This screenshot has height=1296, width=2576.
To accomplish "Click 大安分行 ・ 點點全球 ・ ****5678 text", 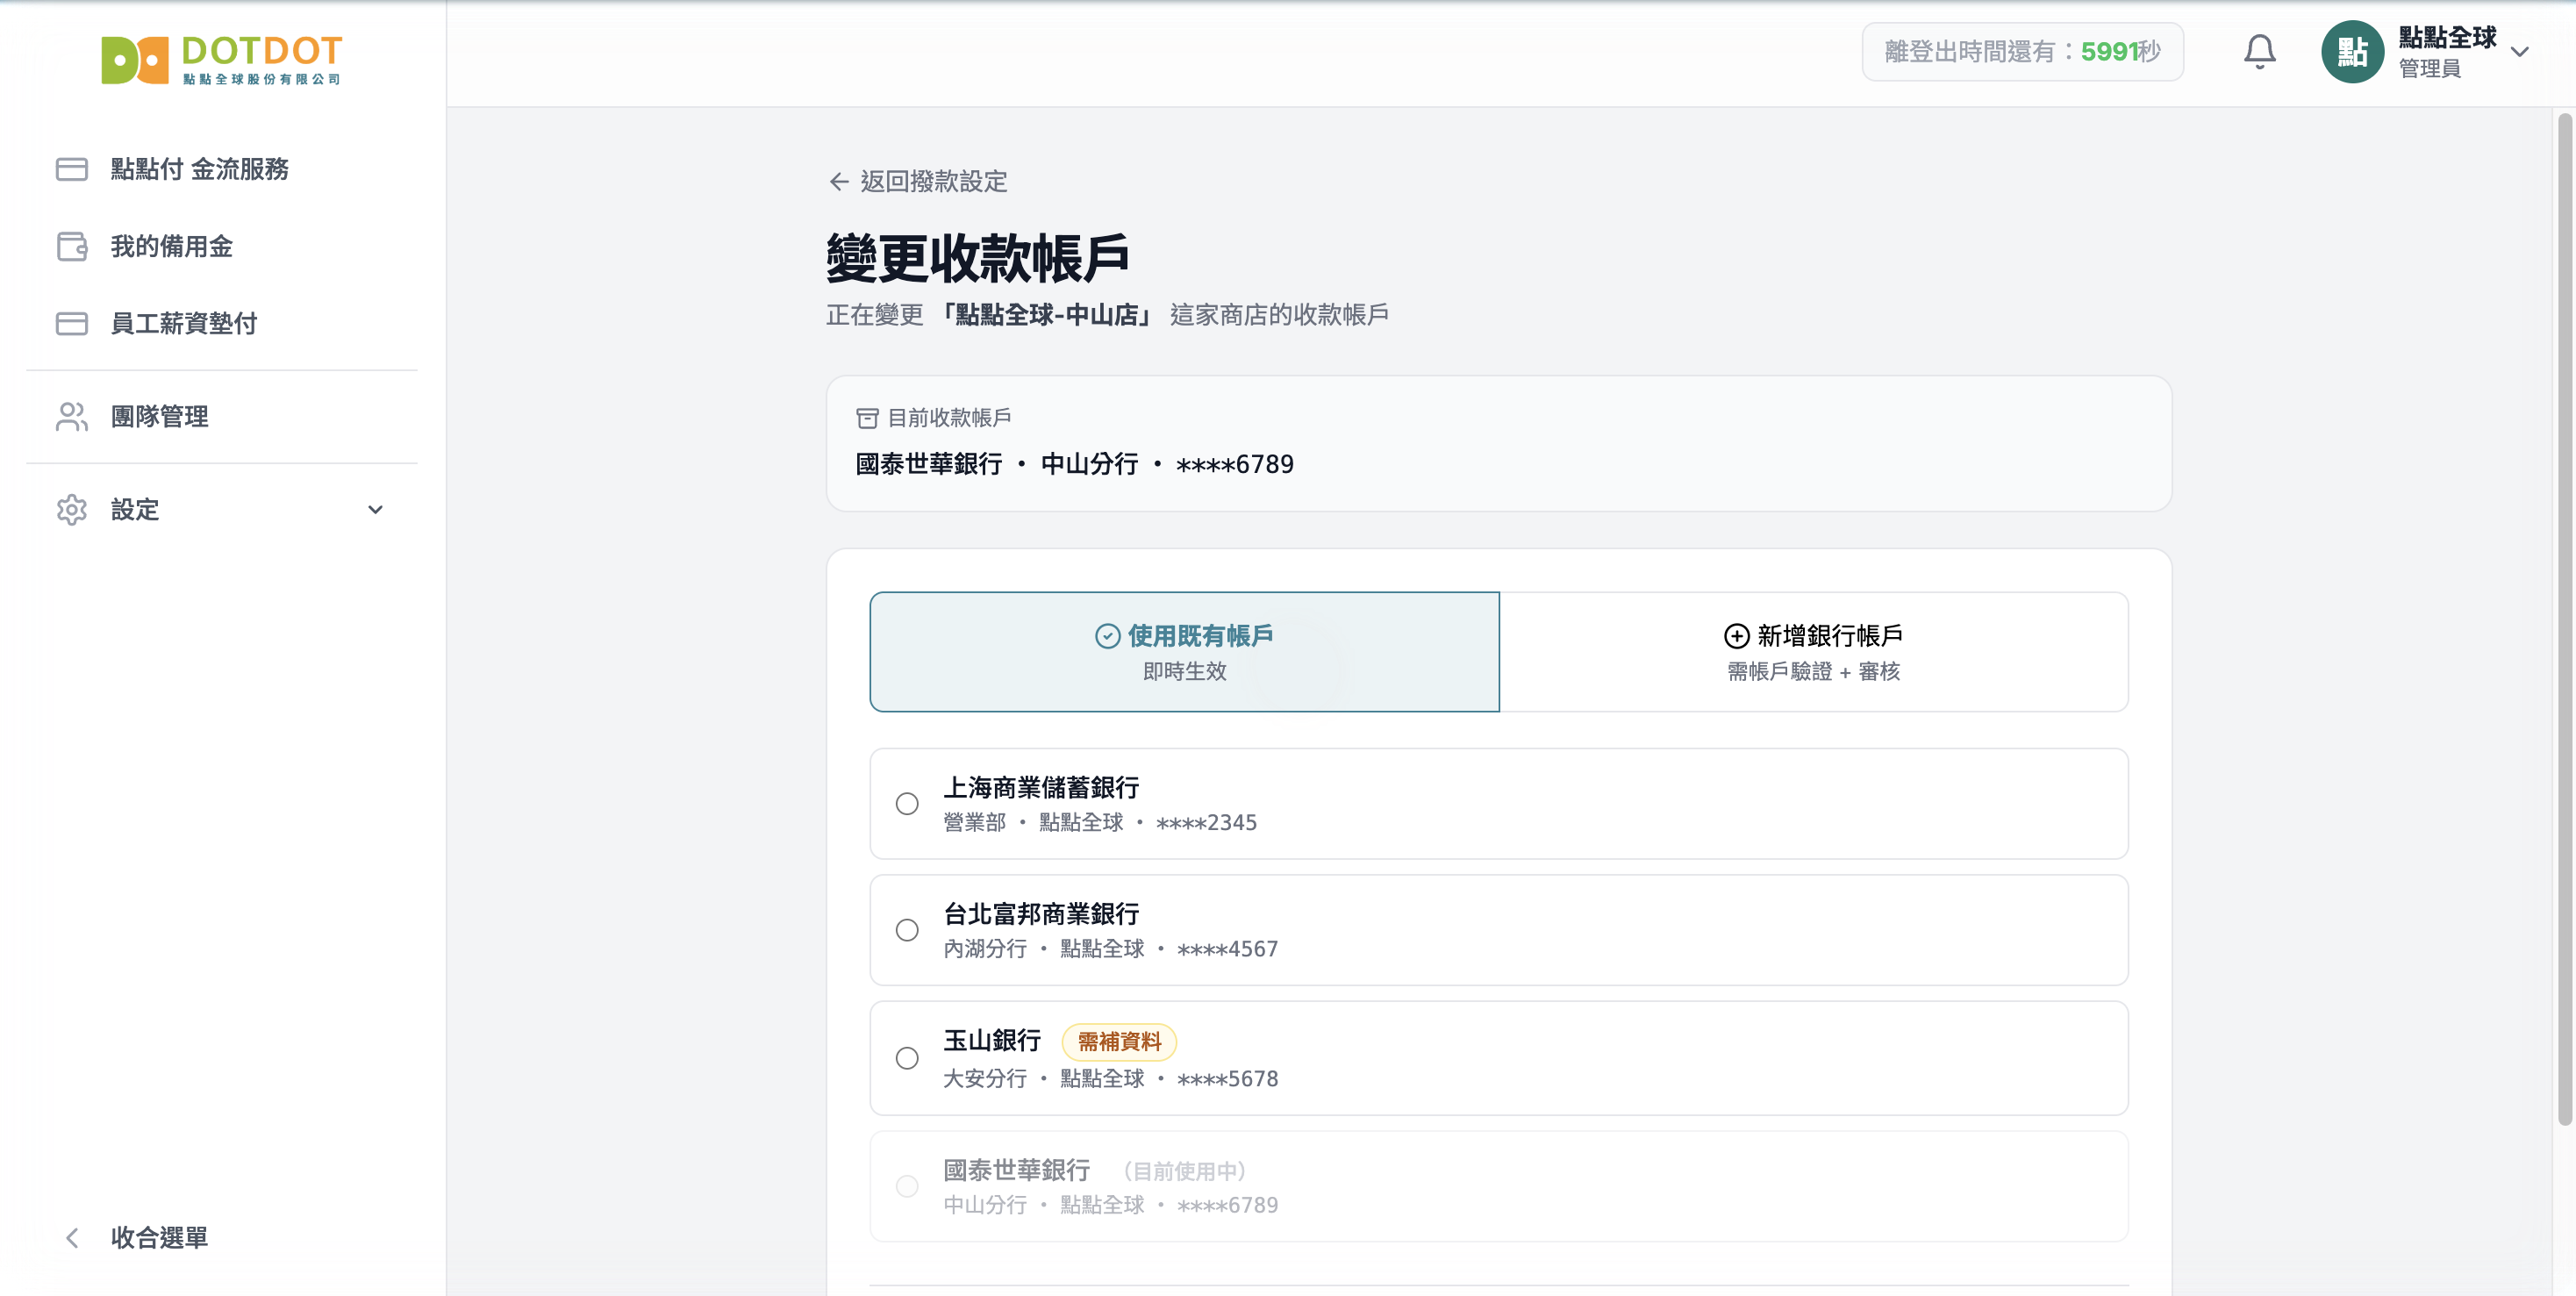I will 1110,1078.
